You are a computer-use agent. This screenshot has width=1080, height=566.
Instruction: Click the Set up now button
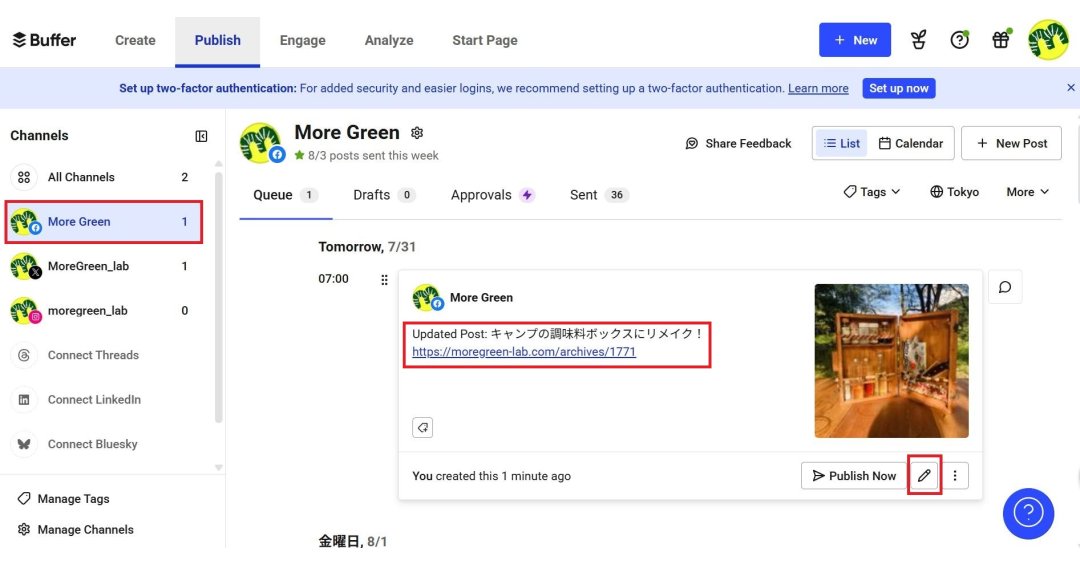[x=899, y=88]
